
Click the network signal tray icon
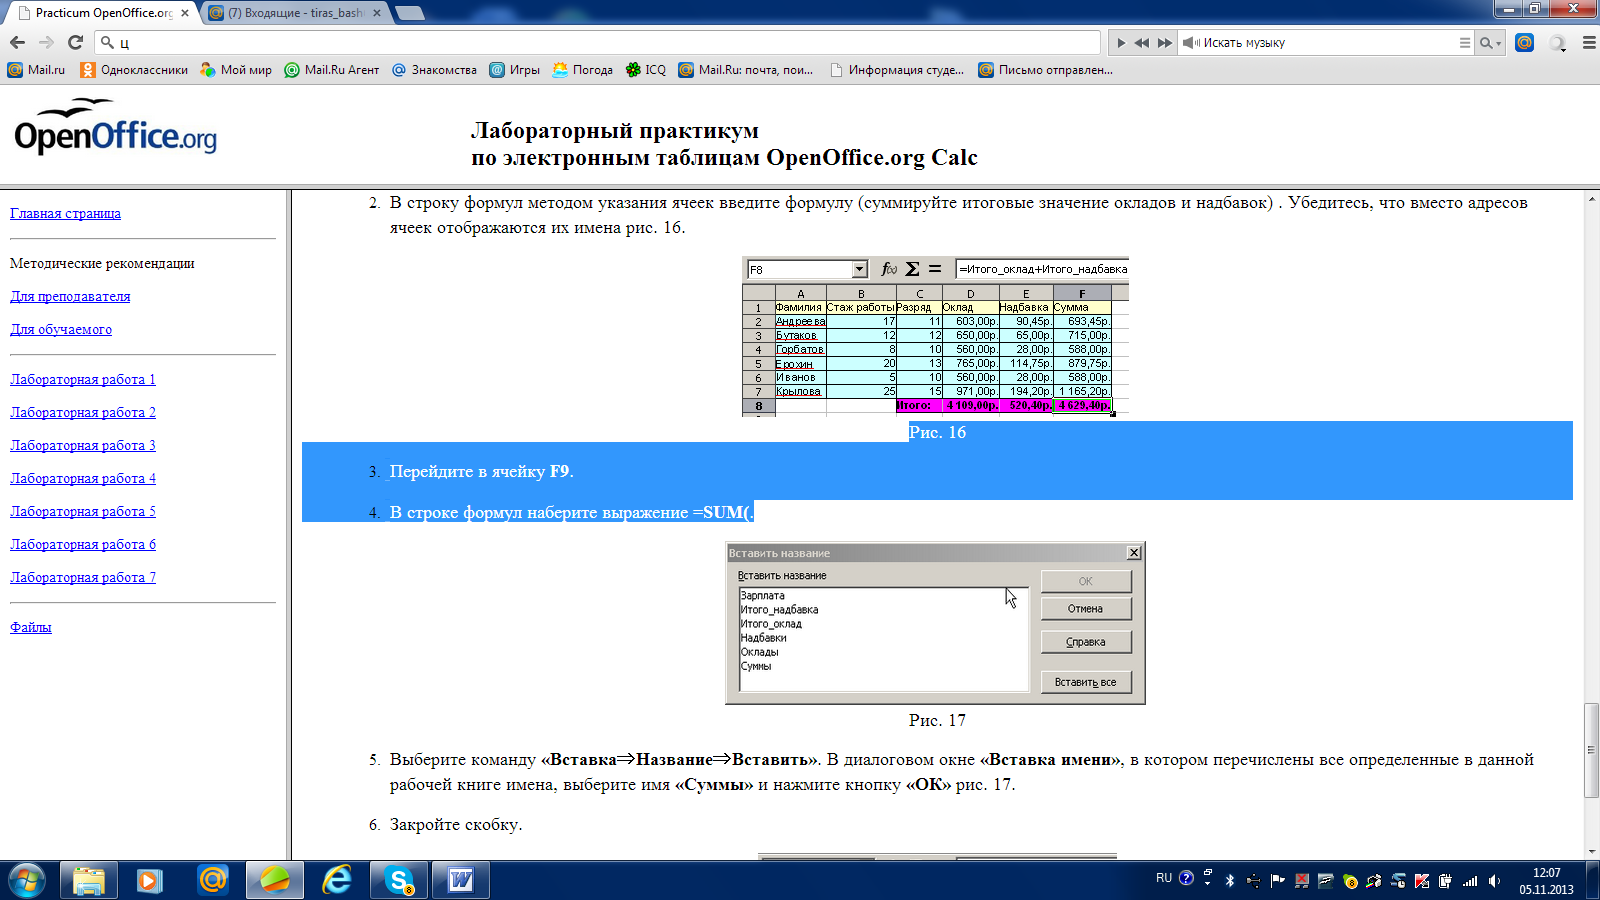(x=1470, y=881)
